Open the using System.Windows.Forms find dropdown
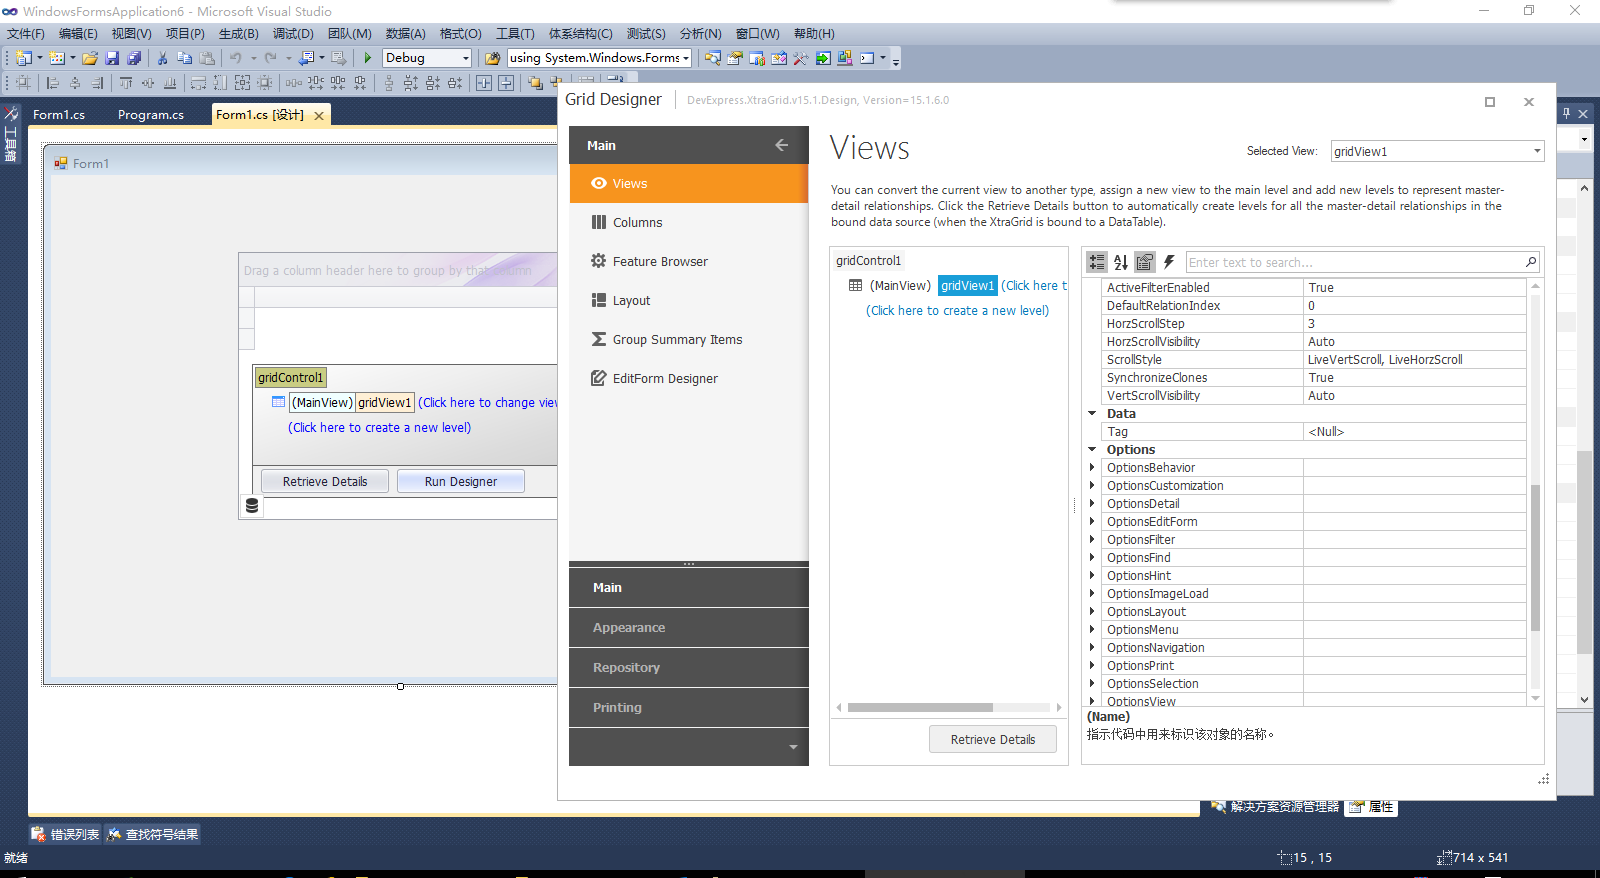Viewport: 1600px width, 878px height. (686, 58)
